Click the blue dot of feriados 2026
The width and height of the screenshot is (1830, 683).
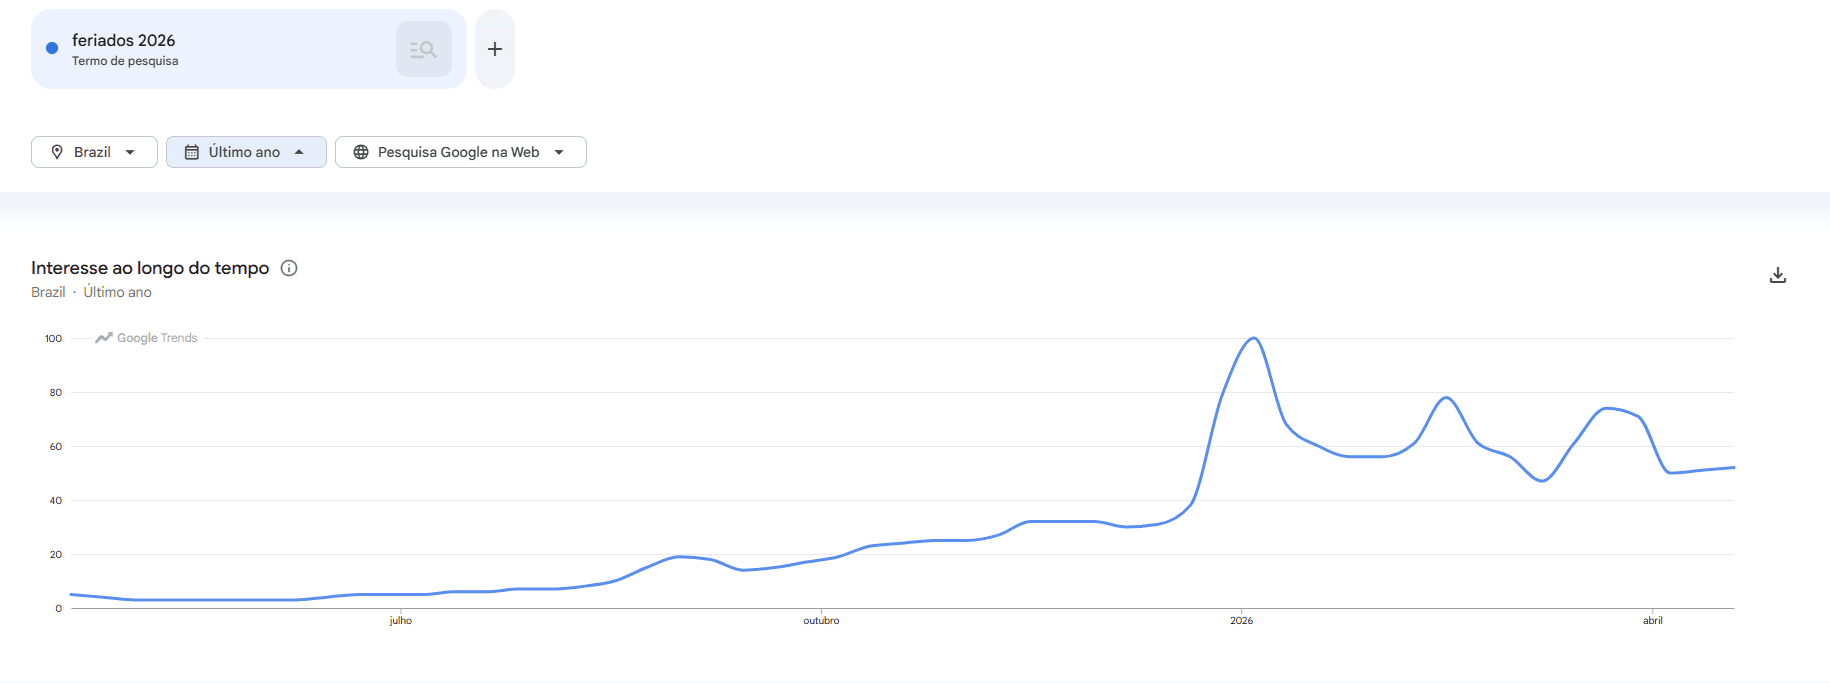[x=52, y=48]
